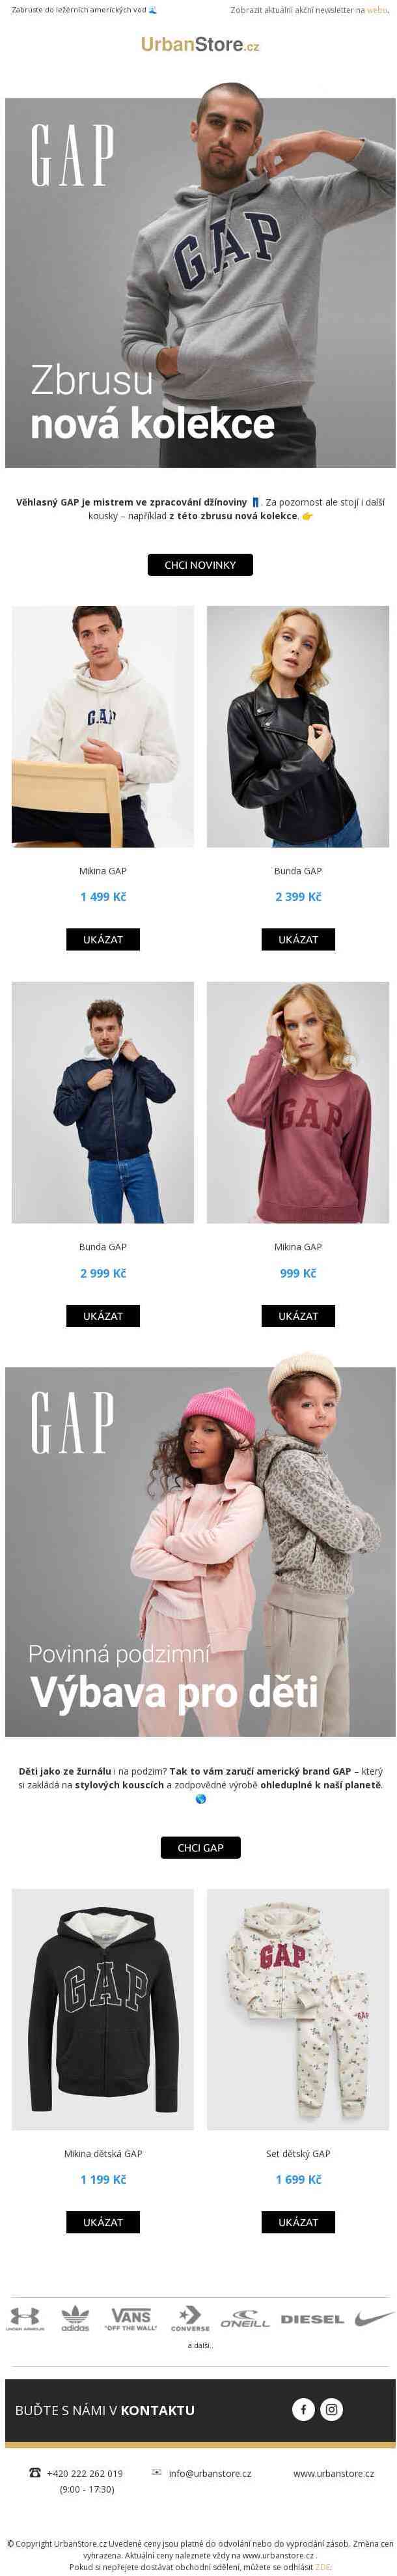
Task: Open the Nike swoosh logo
Action: [x=374, y=2319]
